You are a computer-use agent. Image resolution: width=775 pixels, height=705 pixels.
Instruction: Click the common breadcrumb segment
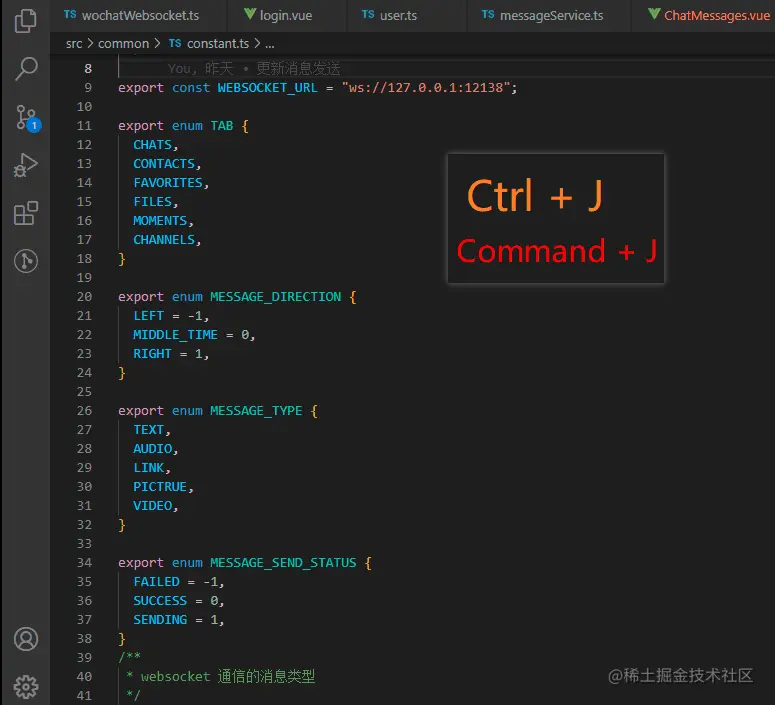(x=124, y=44)
